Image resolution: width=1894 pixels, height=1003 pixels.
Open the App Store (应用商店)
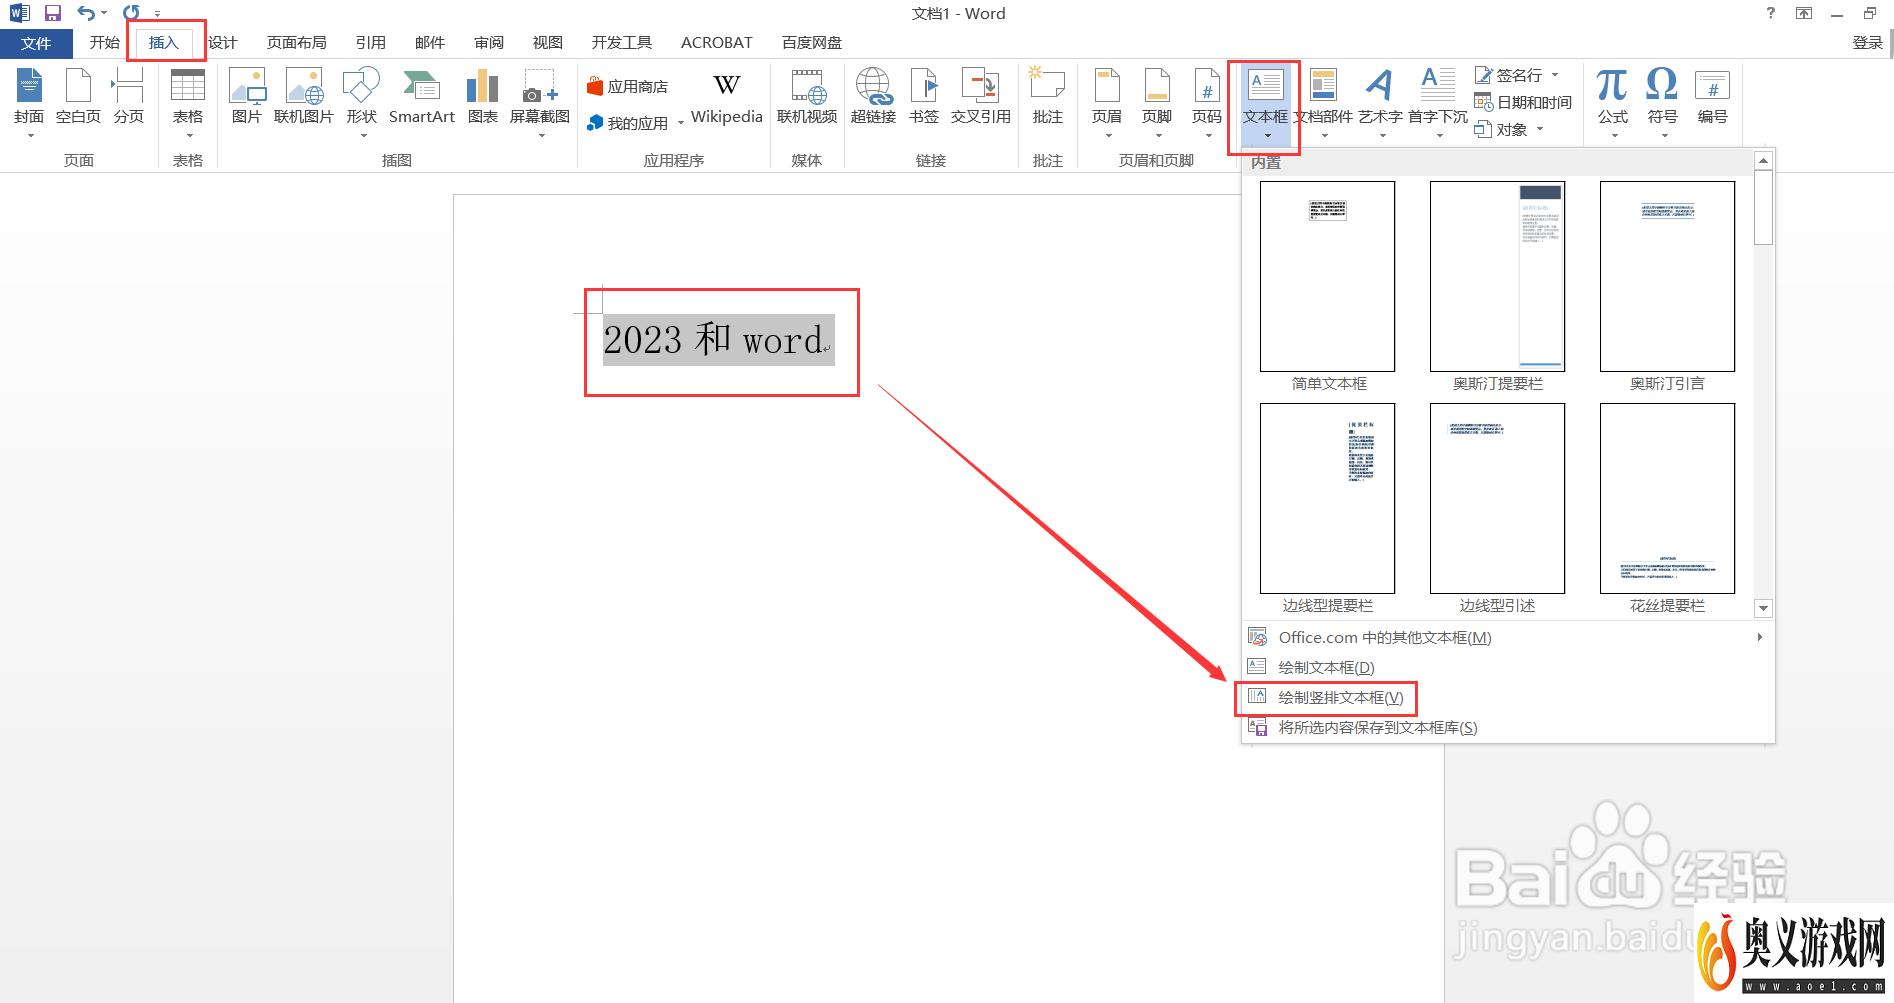coord(627,87)
